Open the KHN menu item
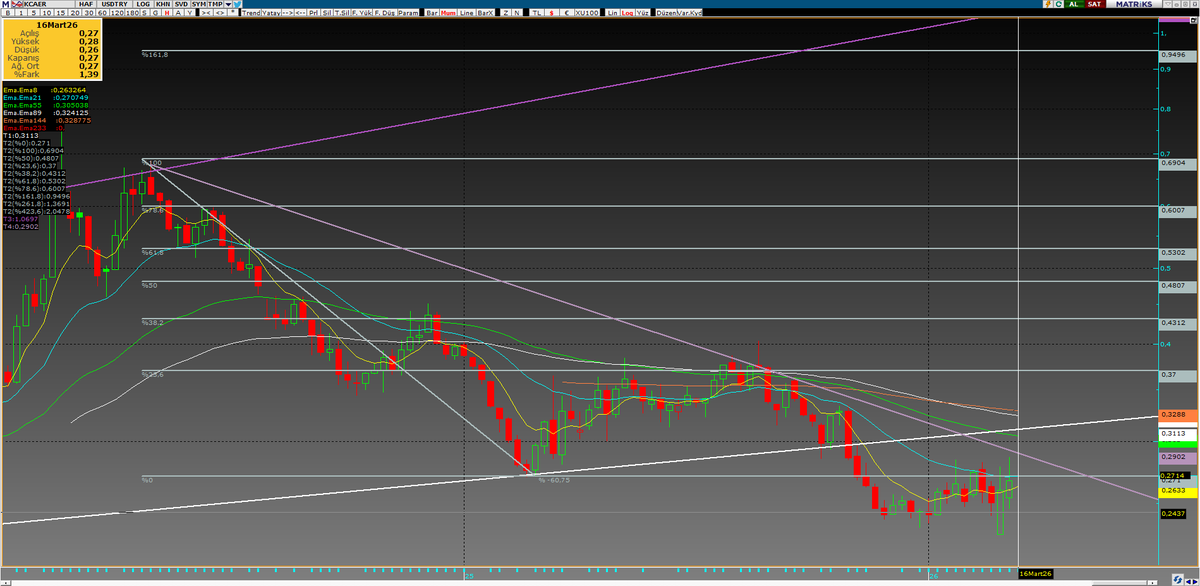Image resolution: width=1200 pixels, height=586 pixels. (x=163, y=4)
